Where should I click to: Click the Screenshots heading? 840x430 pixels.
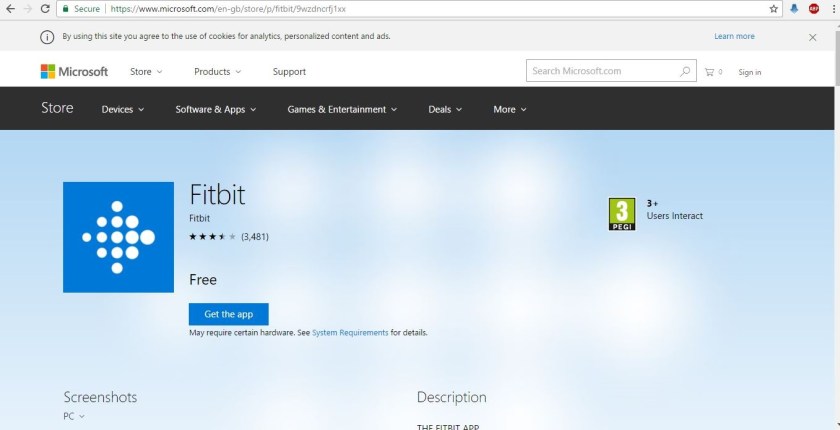tap(100, 397)
